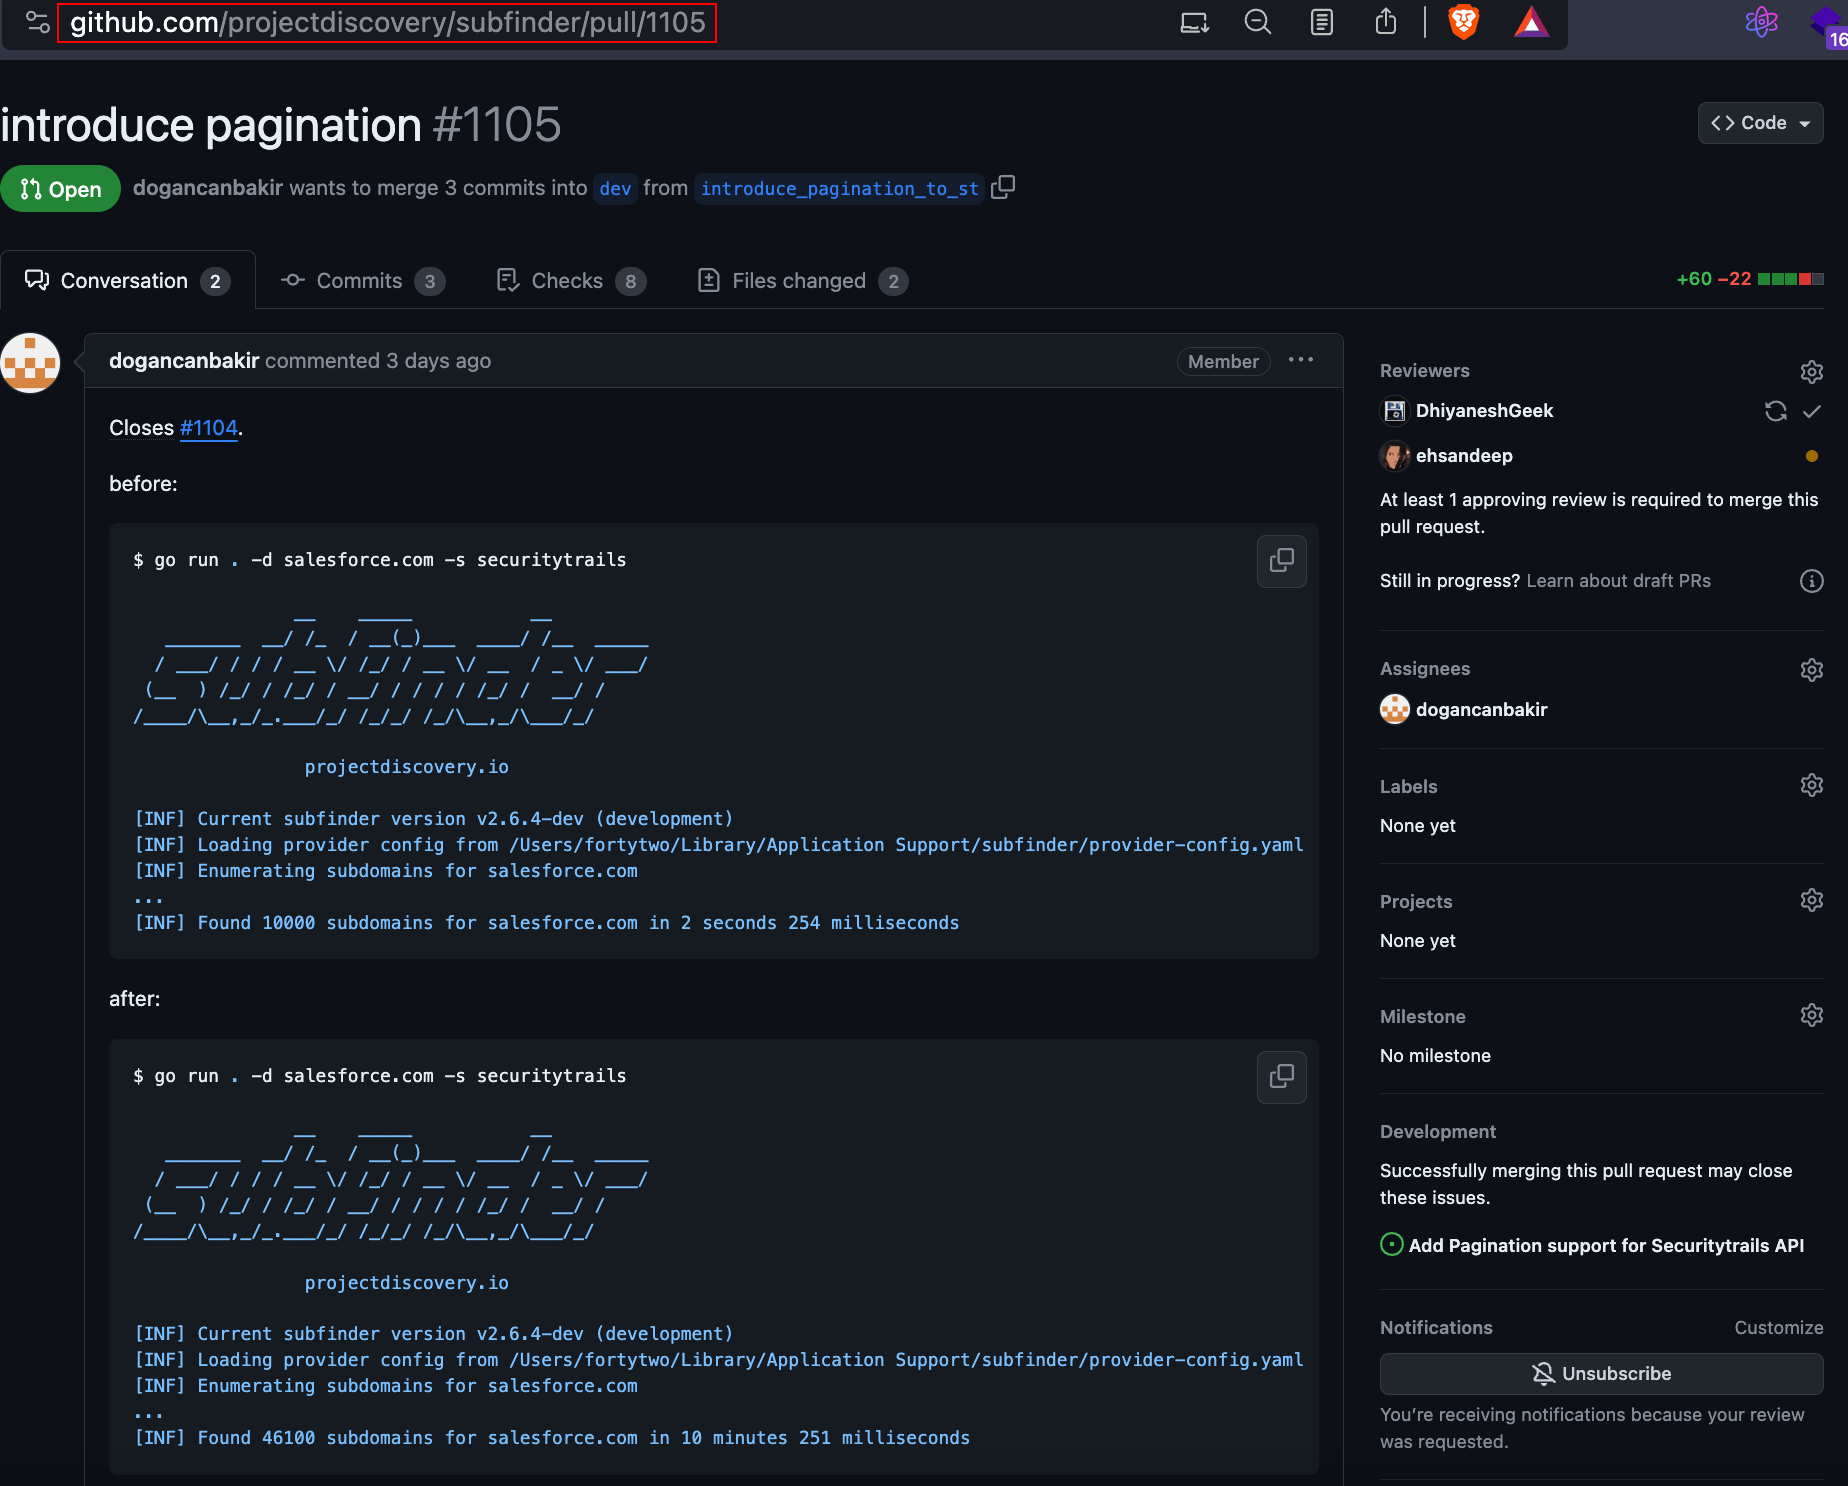1848x1486 pixels.
Task: Open reader mode icon in toolbar
Action: coord(1322,22)
